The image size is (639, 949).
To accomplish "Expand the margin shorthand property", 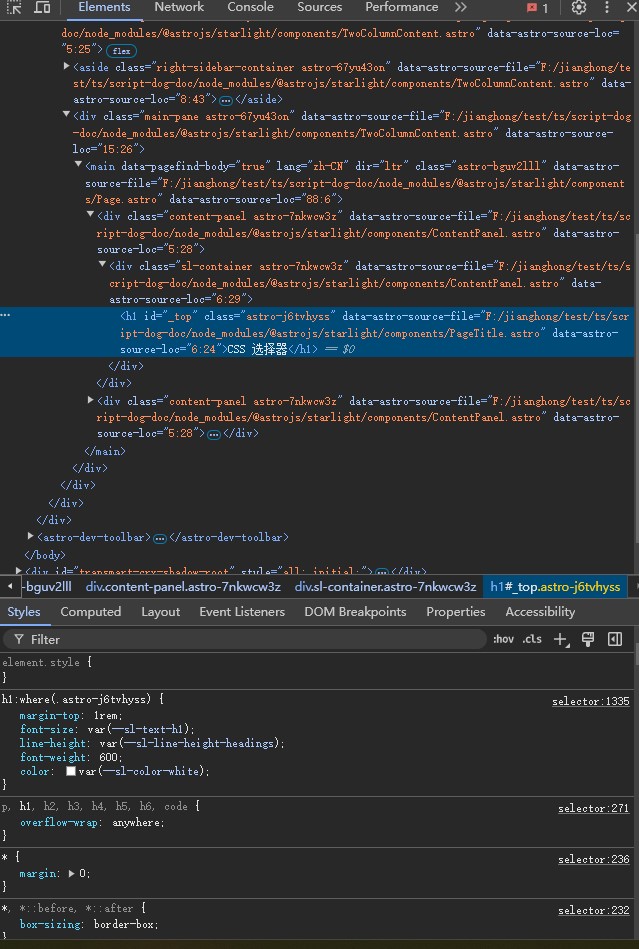I will [71, 873].
